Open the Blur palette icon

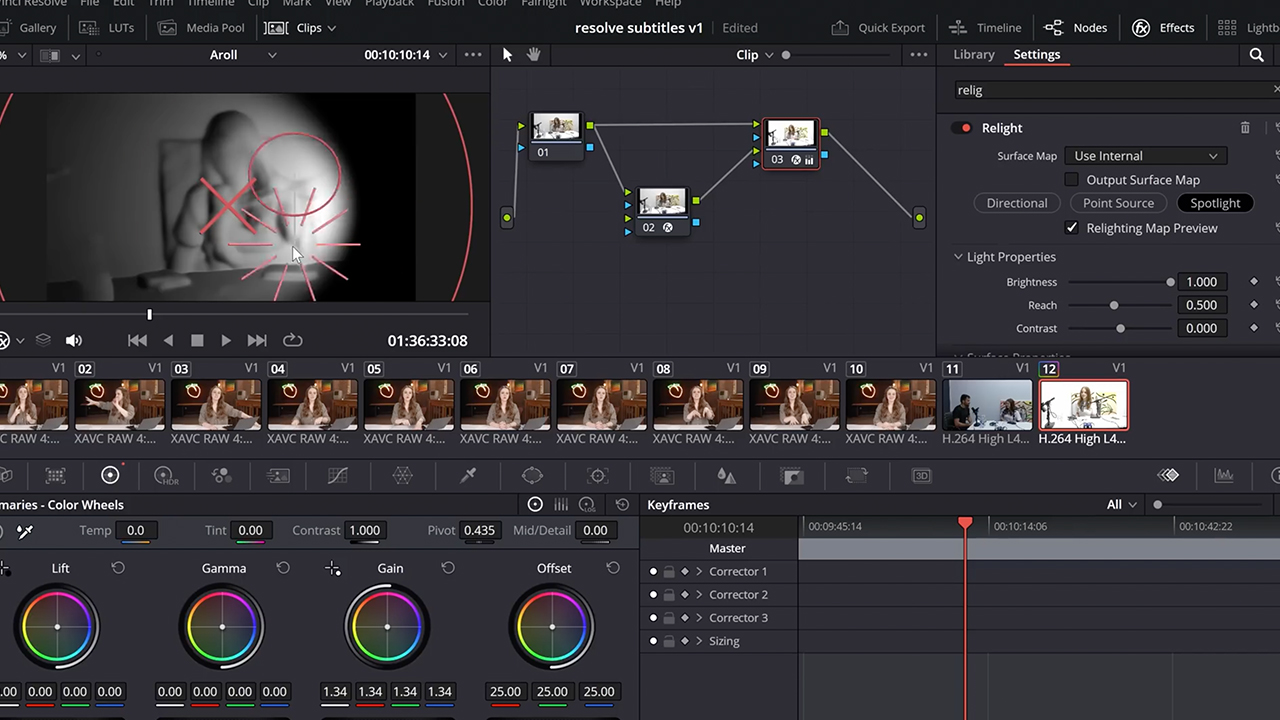pyautogui.click(x=727, y=476)
